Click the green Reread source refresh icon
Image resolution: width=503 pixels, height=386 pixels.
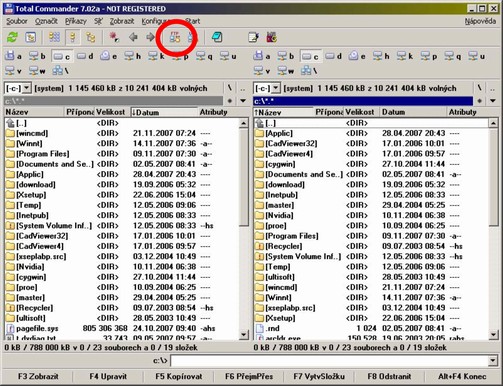click(12, 37)
